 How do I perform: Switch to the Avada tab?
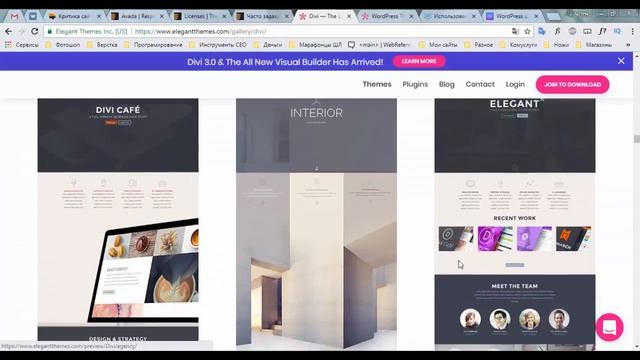(137, 16)
